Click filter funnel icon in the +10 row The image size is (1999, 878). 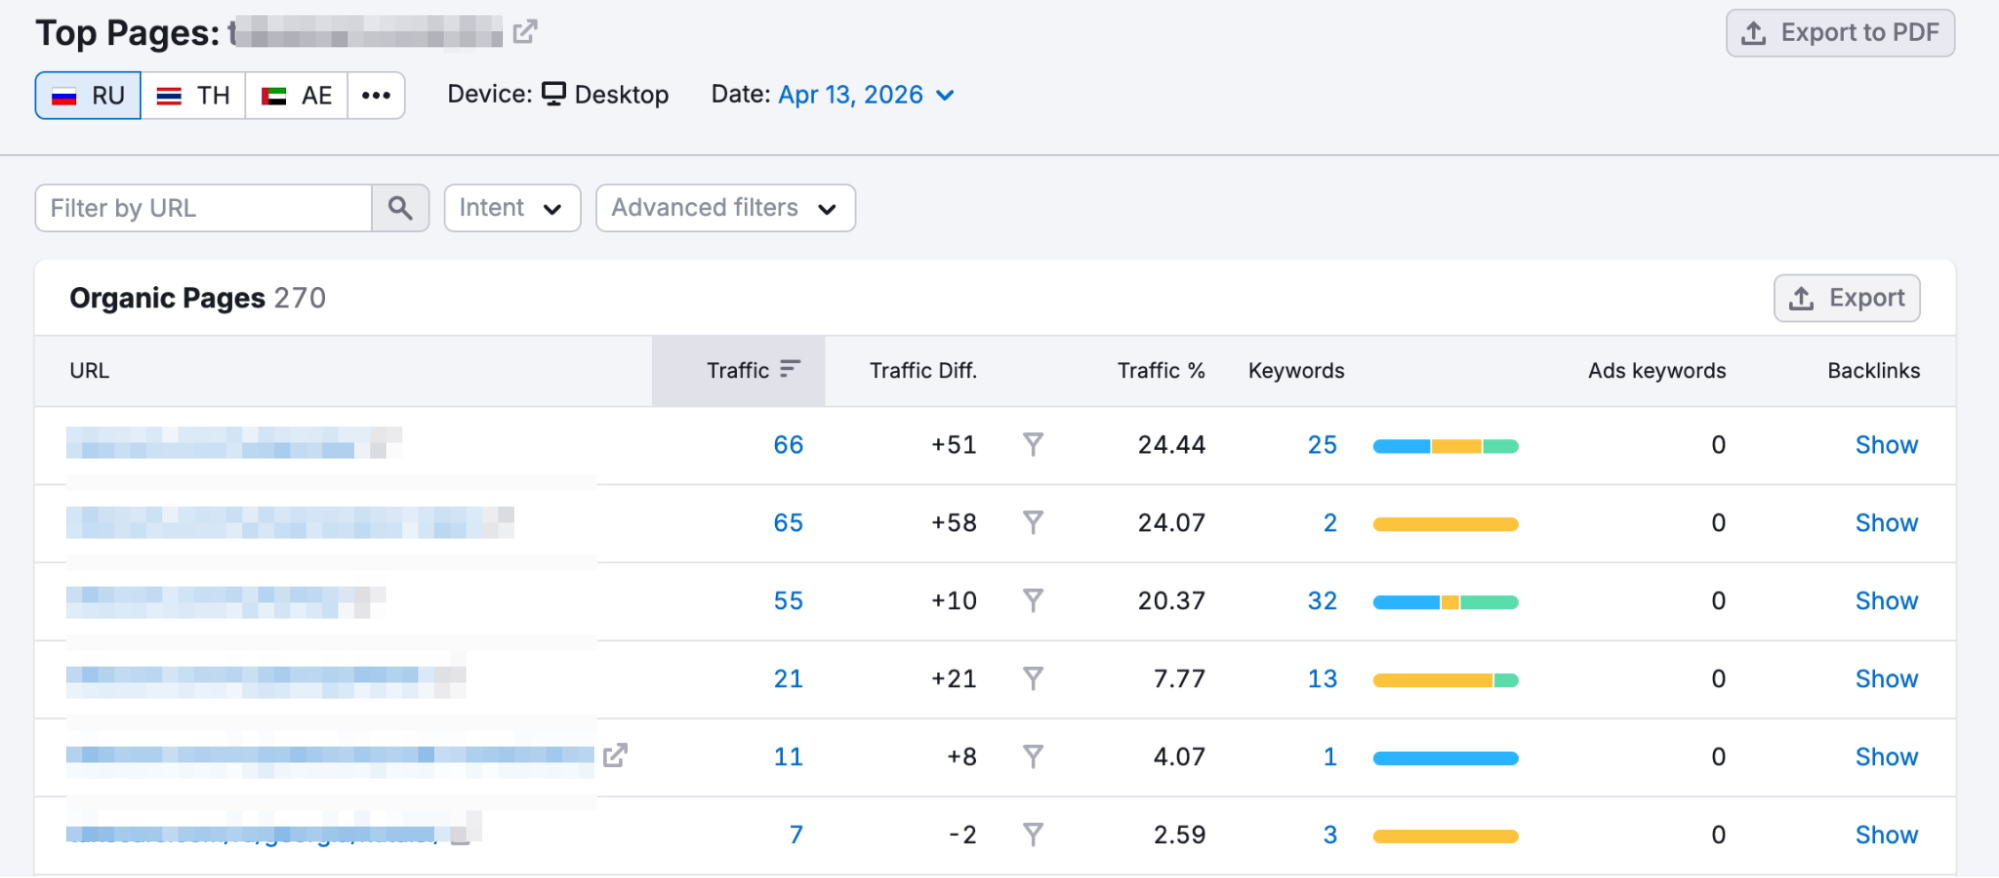coord(1033,600)
